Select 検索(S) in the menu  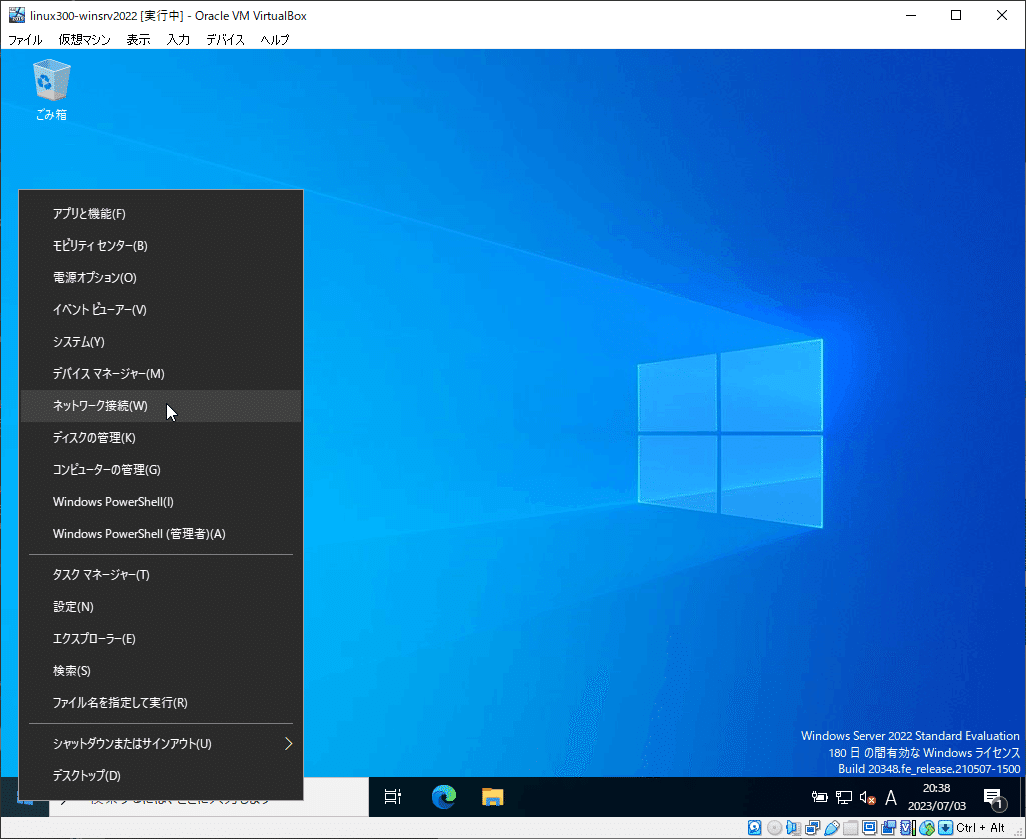click(161, 671)
